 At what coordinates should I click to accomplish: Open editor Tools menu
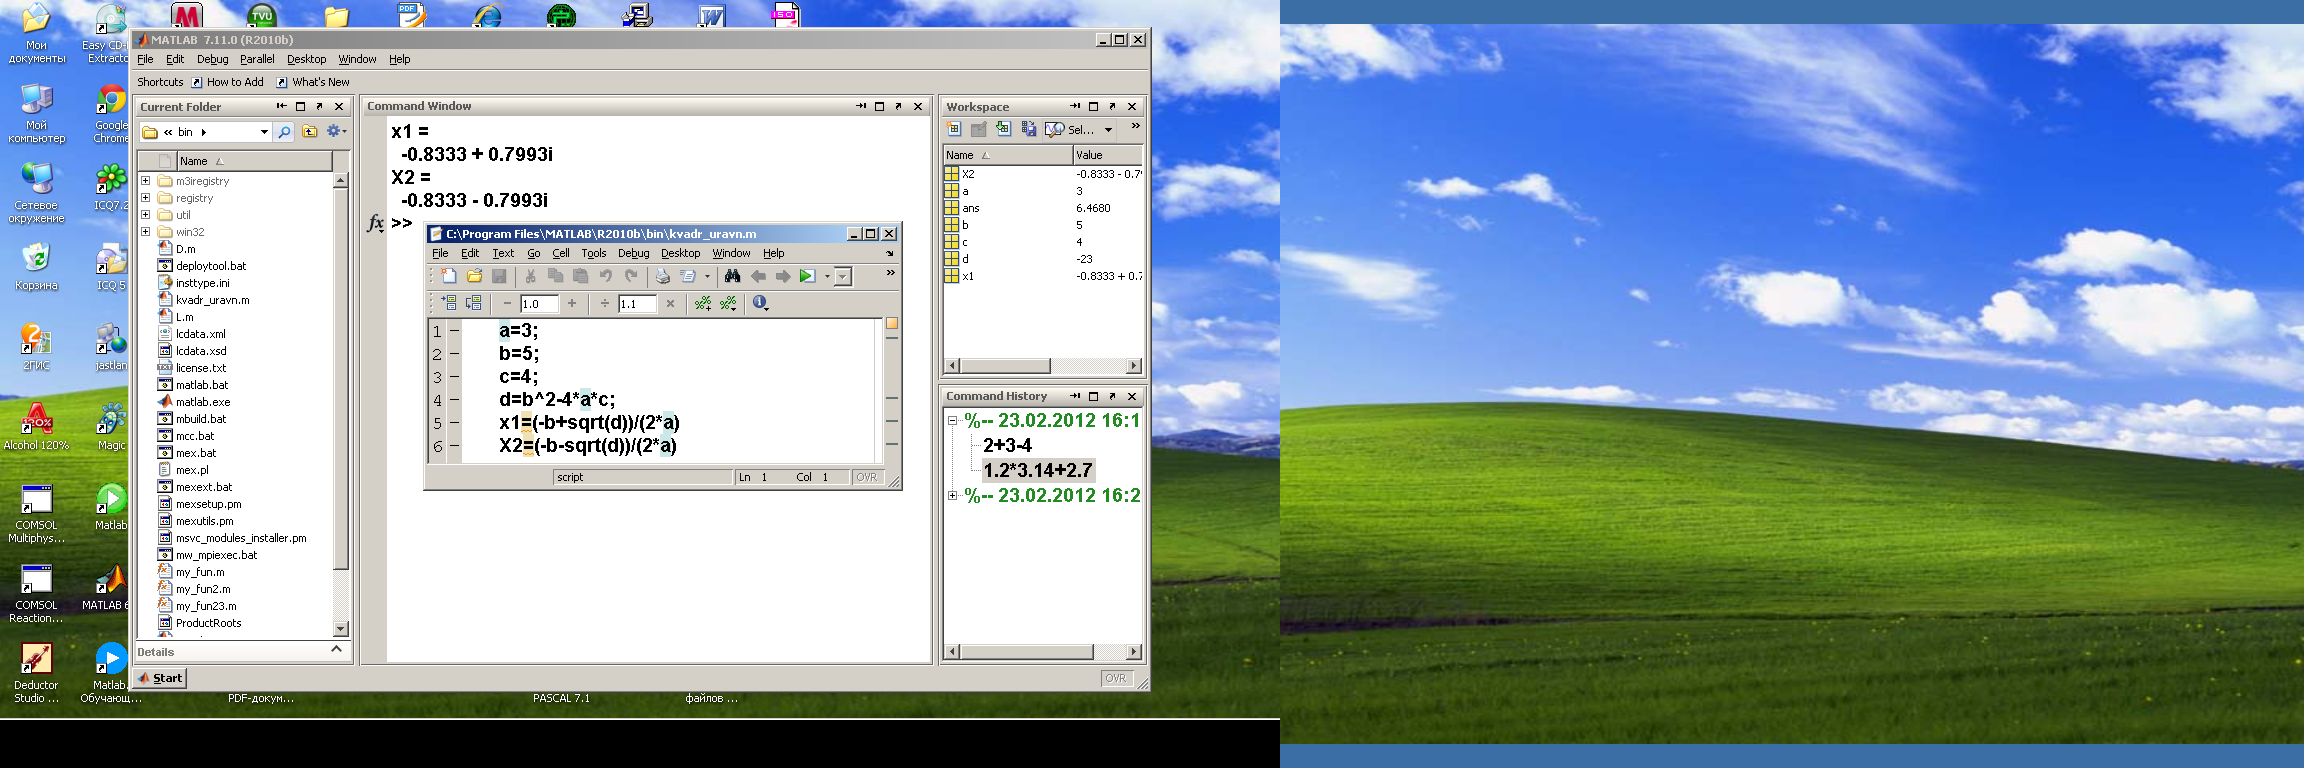[x=594, y=253]
